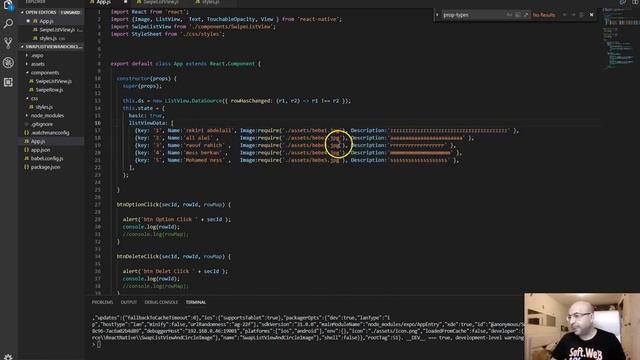The image size is (640, 360).
Task: Expand the .expo folder
Action: 38,56
